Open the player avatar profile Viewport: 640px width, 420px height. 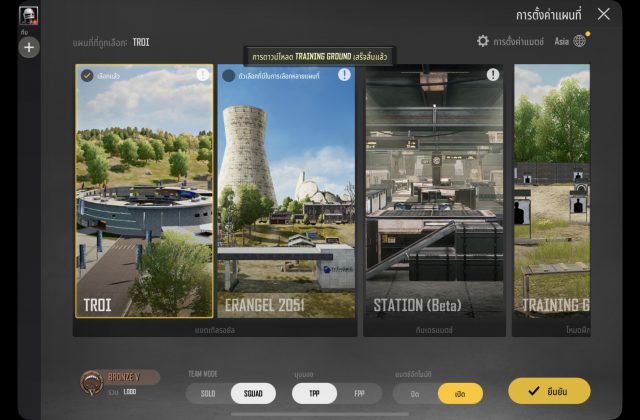[x=28, y=15]
